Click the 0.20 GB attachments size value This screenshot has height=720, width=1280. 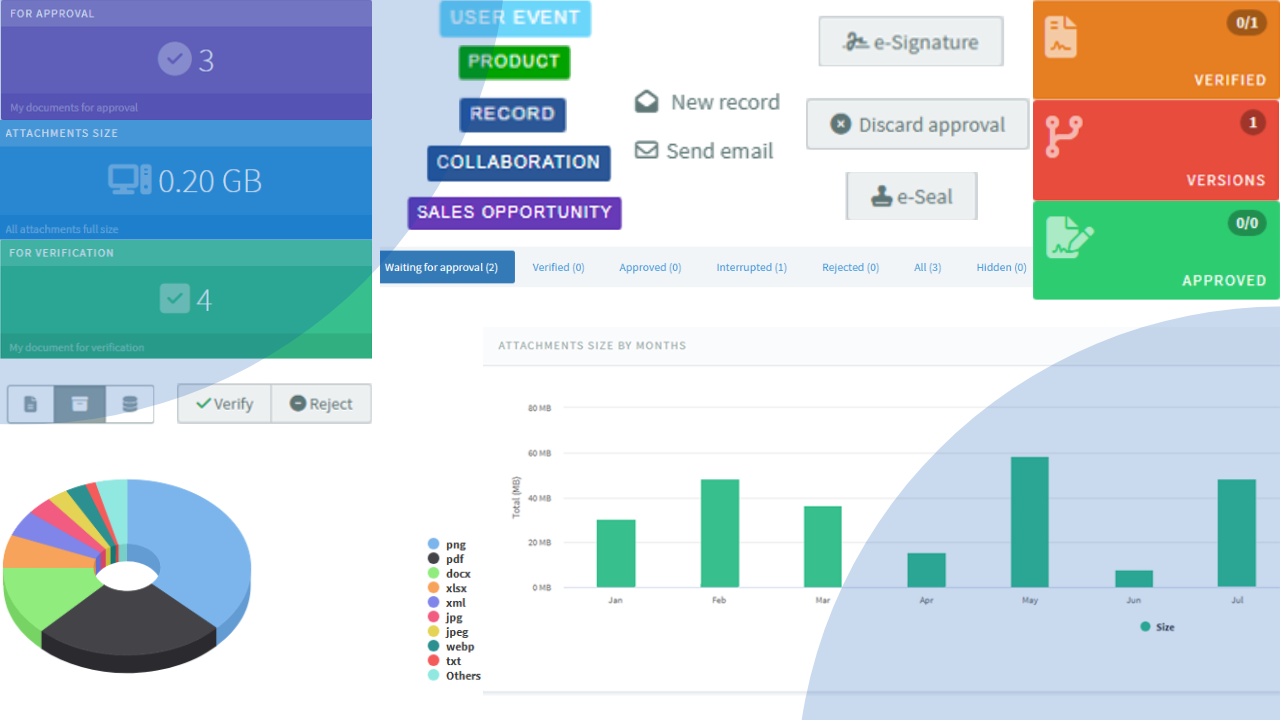click(210, 181)
